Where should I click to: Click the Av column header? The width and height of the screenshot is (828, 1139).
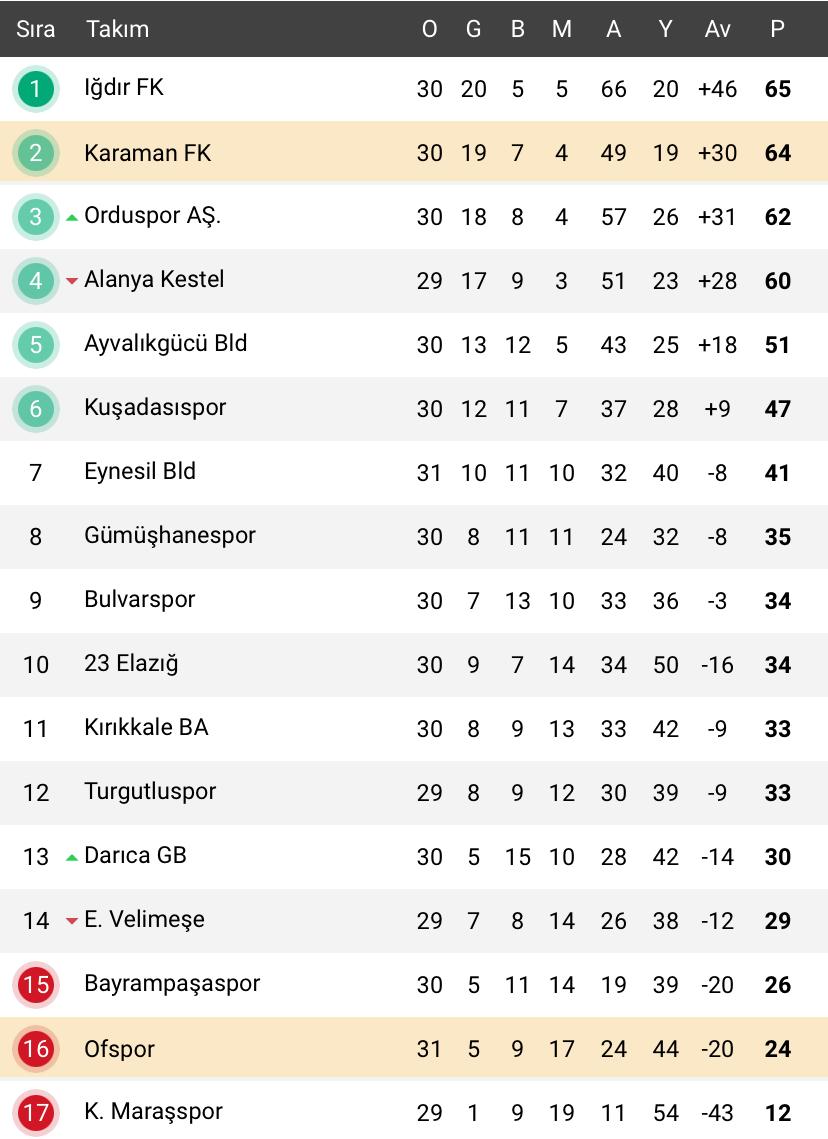tap(717, 29)
